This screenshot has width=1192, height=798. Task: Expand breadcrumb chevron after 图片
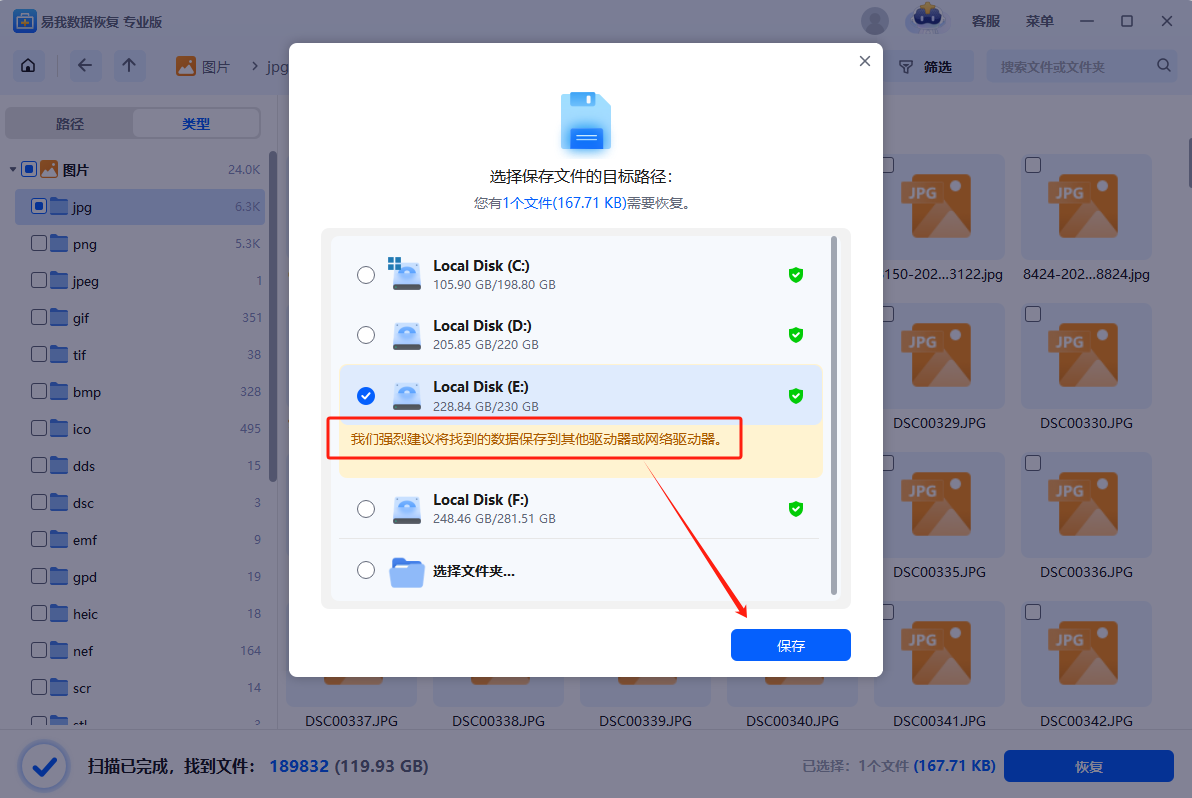pos(255,67)
